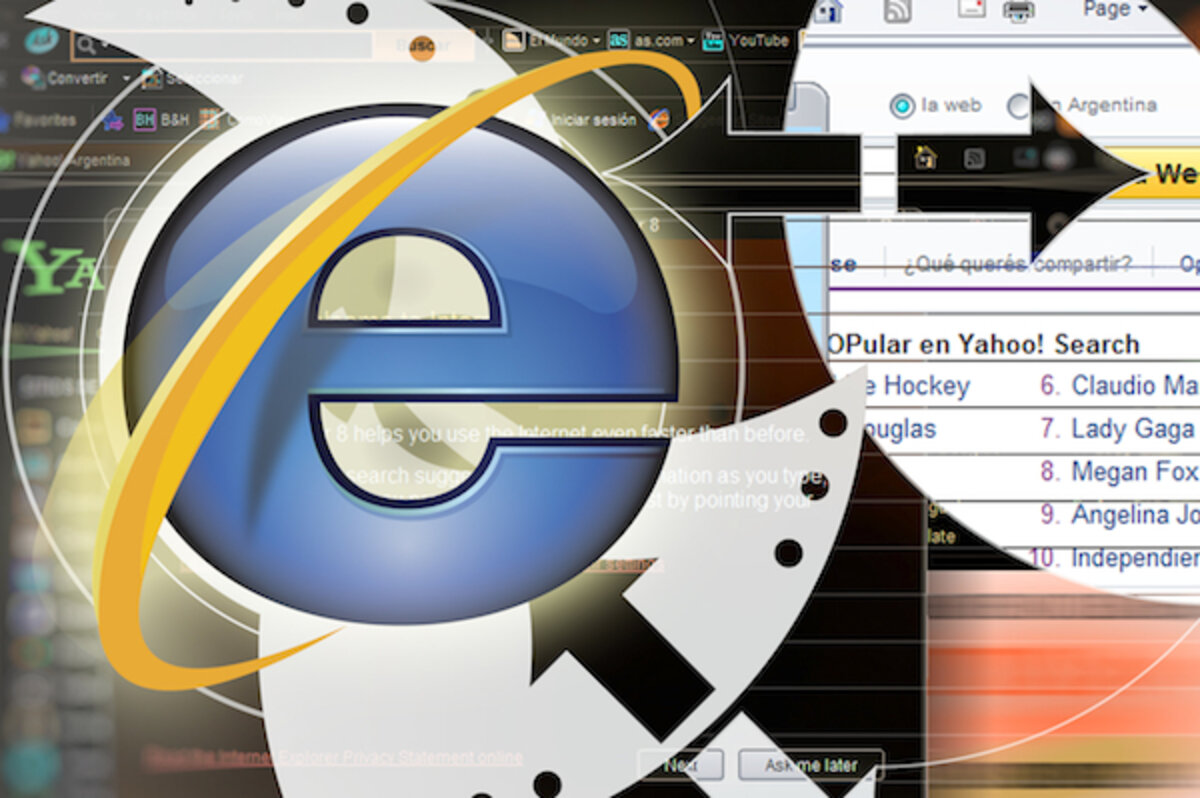1200x798 pixels.
Task: Click the Lady Gaga search link
Action: [x=1132, y=429]
